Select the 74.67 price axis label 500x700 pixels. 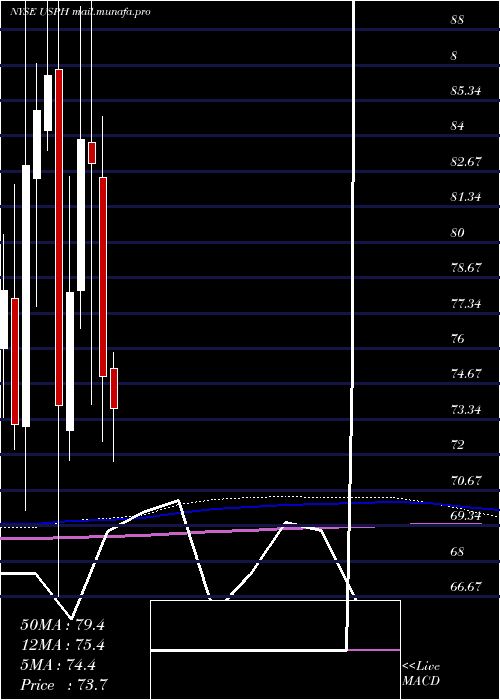click(x=466, y=374)
